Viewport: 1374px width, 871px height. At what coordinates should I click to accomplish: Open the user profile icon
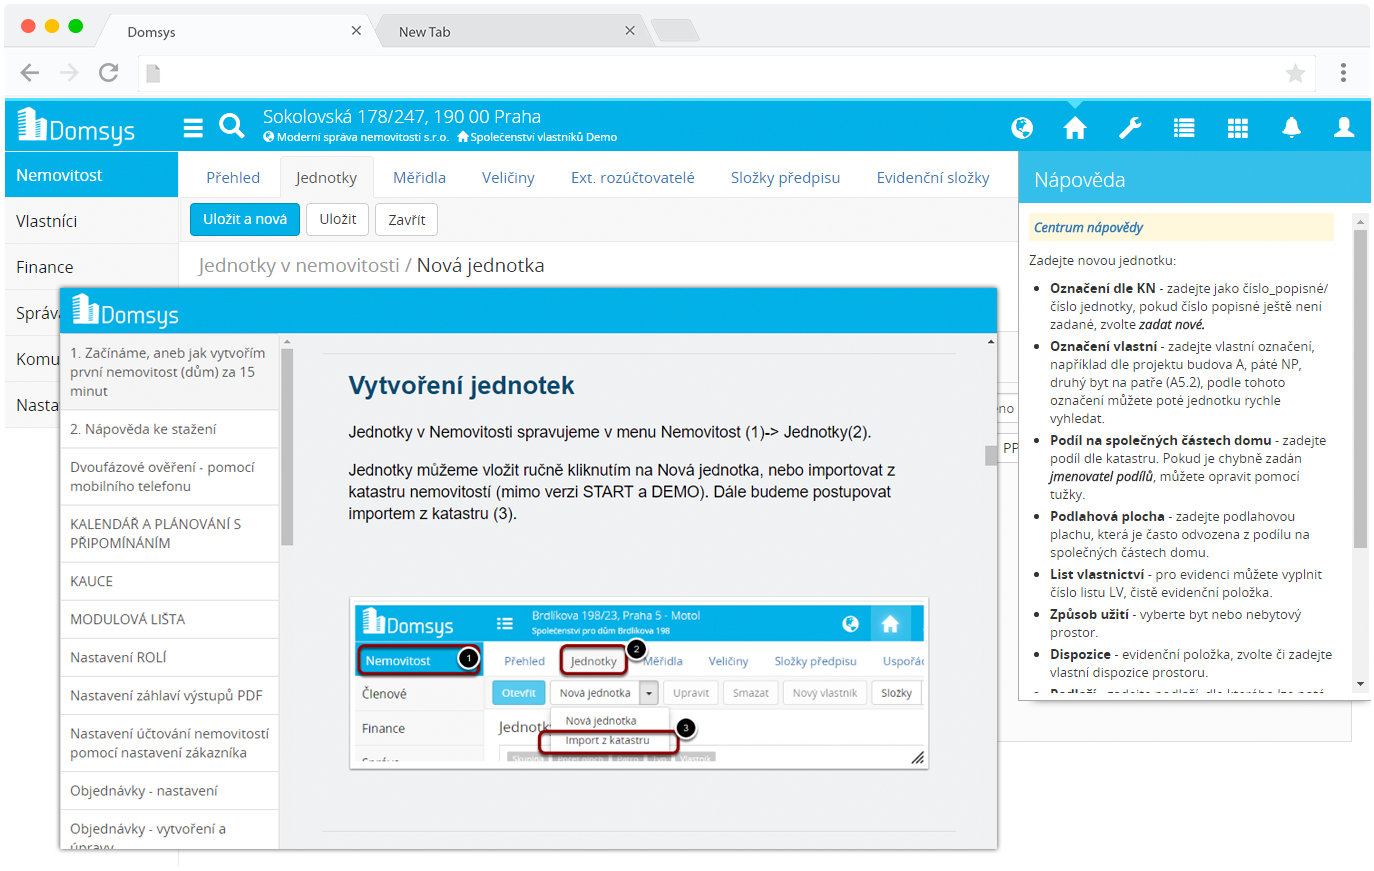1344,127
